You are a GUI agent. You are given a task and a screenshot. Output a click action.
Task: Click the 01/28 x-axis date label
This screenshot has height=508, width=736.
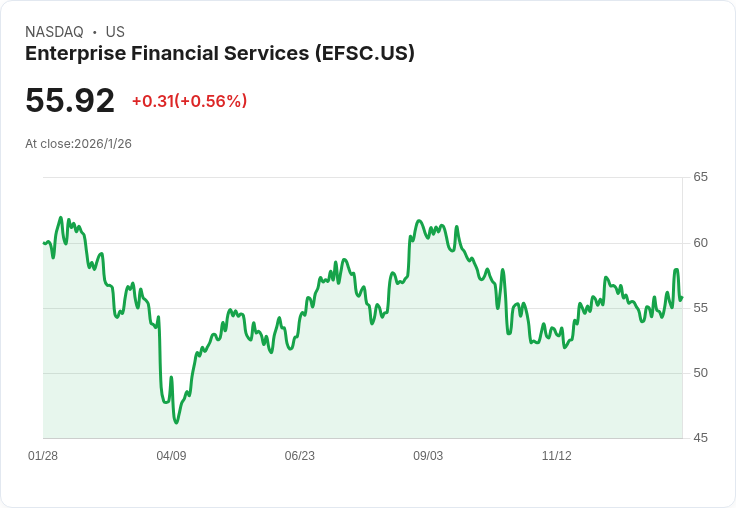click(x=43, y=456)
